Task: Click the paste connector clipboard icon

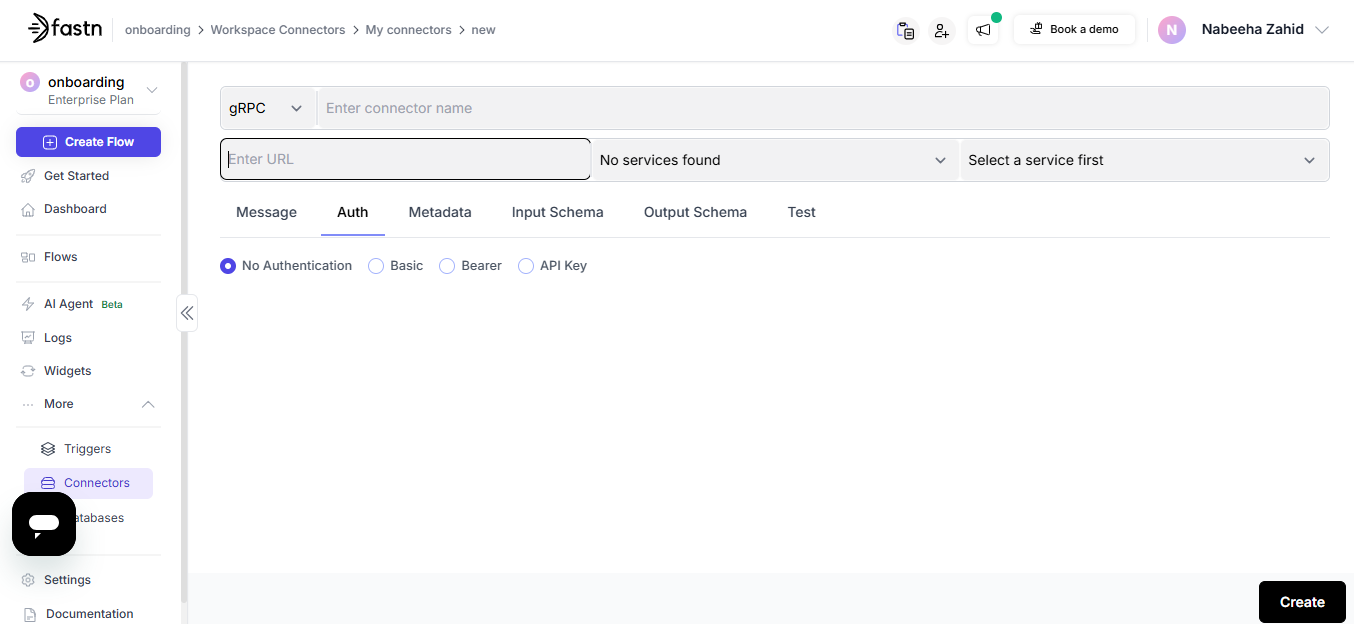Action: (905, 30)
